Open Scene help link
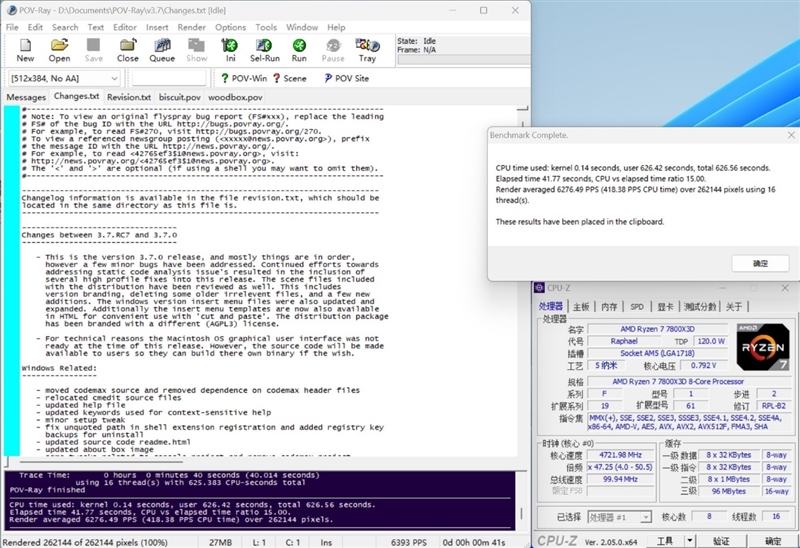800x548 pixels. click(289, 78)
